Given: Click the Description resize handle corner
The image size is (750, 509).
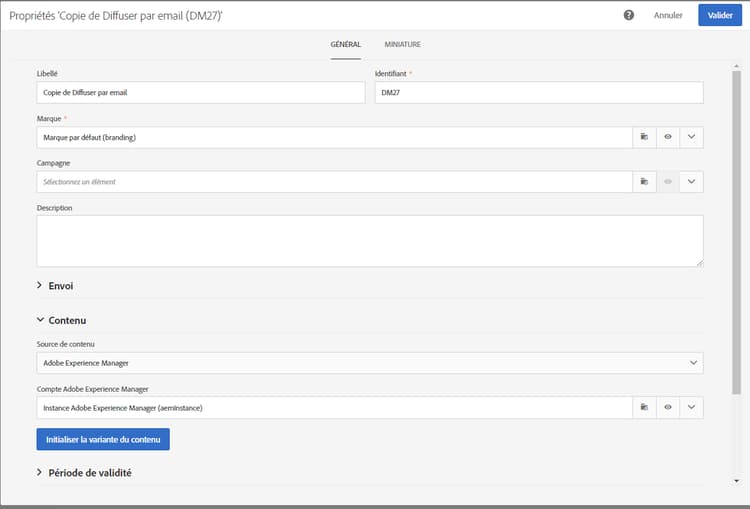Looking at the screenshot, I should coord(700,263).
